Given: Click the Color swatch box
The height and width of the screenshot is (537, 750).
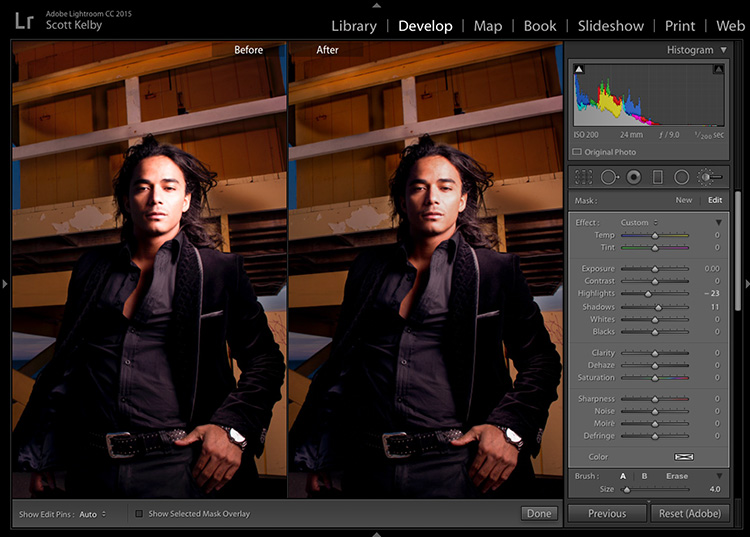Looking at the screenshot, I should point(684,457).
